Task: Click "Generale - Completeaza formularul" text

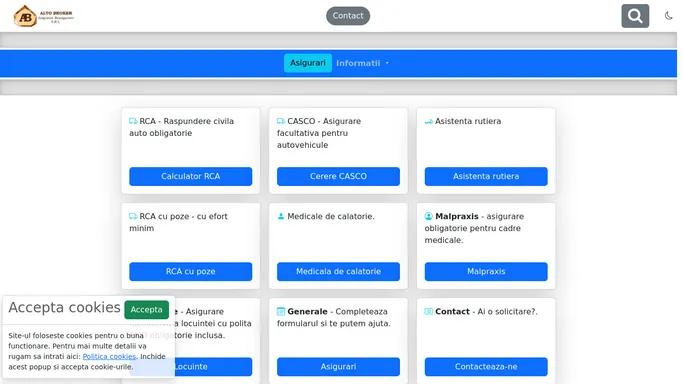Action: tap(334, 317)
